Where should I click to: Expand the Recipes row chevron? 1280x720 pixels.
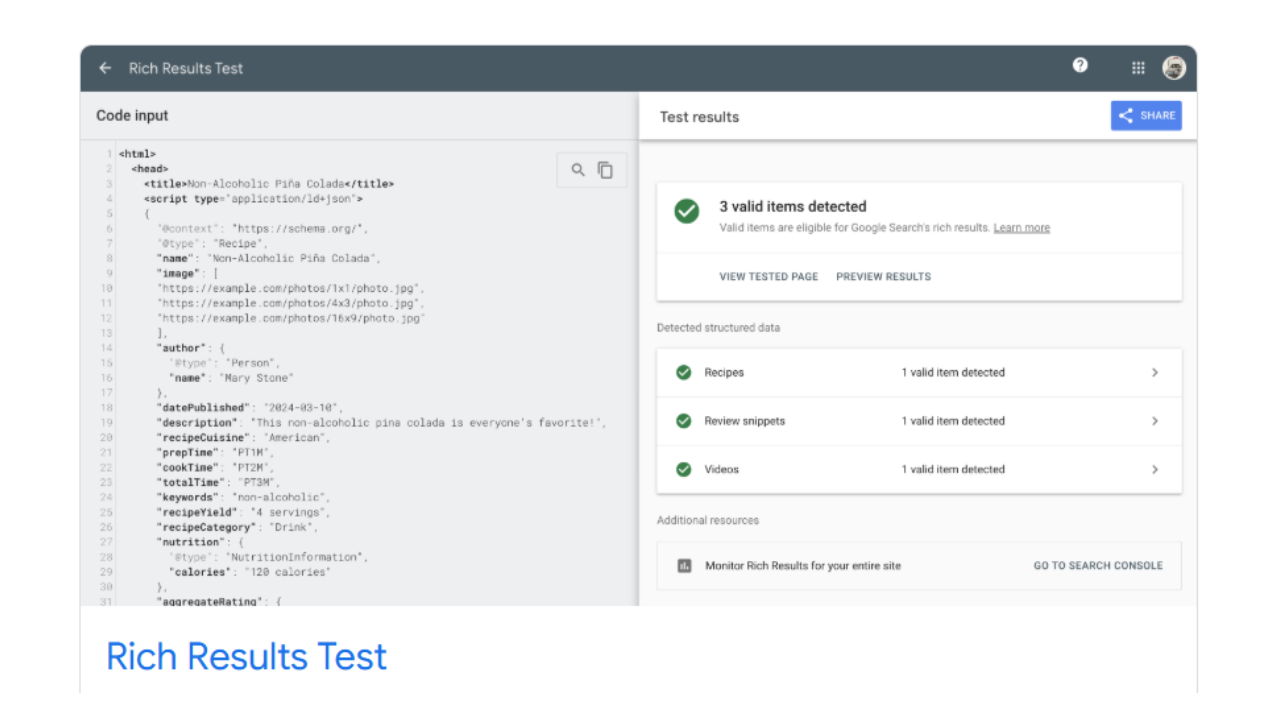[1155, 372]
